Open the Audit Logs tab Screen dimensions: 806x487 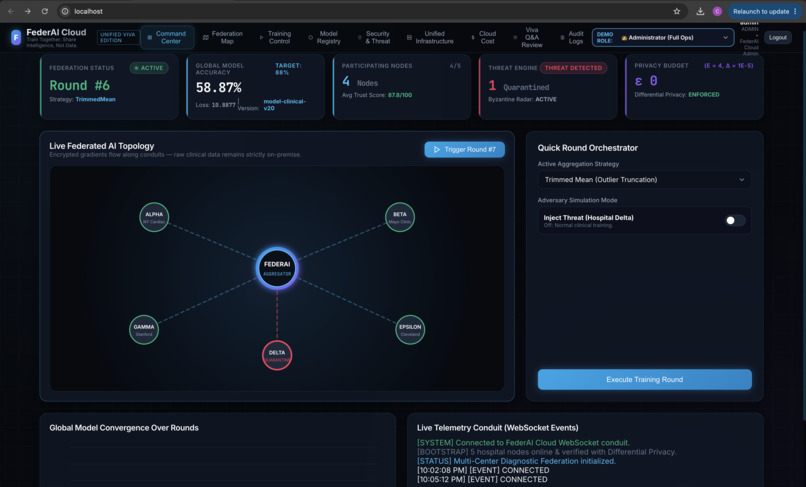tap(572, 37)
